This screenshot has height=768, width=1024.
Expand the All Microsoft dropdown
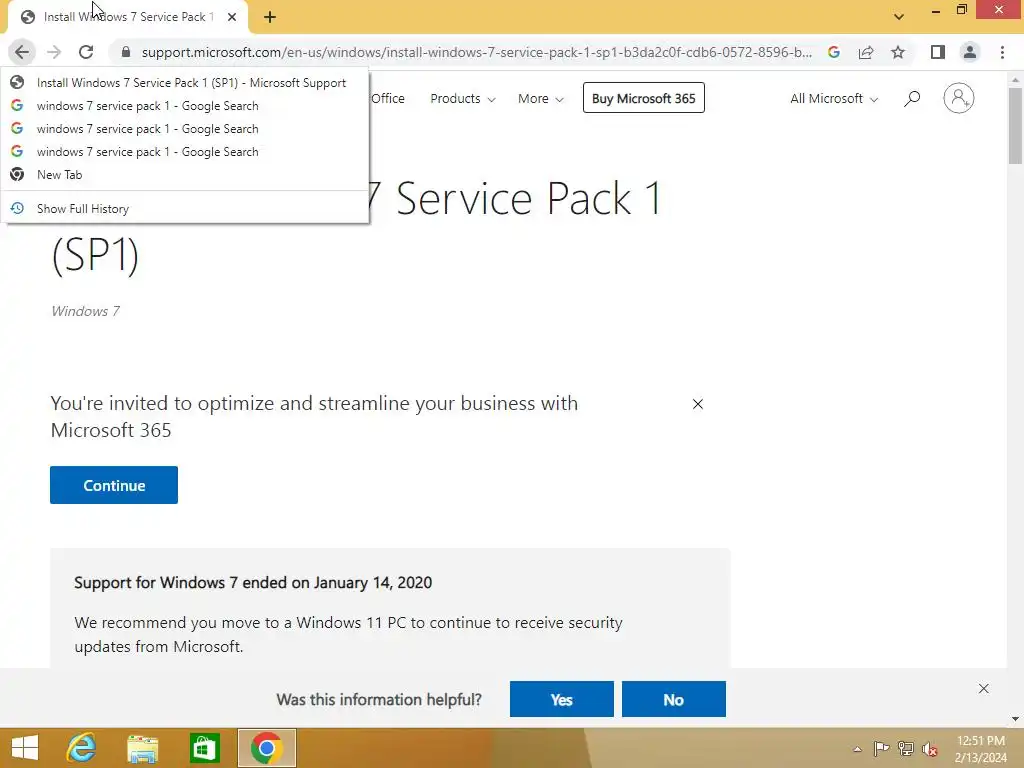coord(834,99)
